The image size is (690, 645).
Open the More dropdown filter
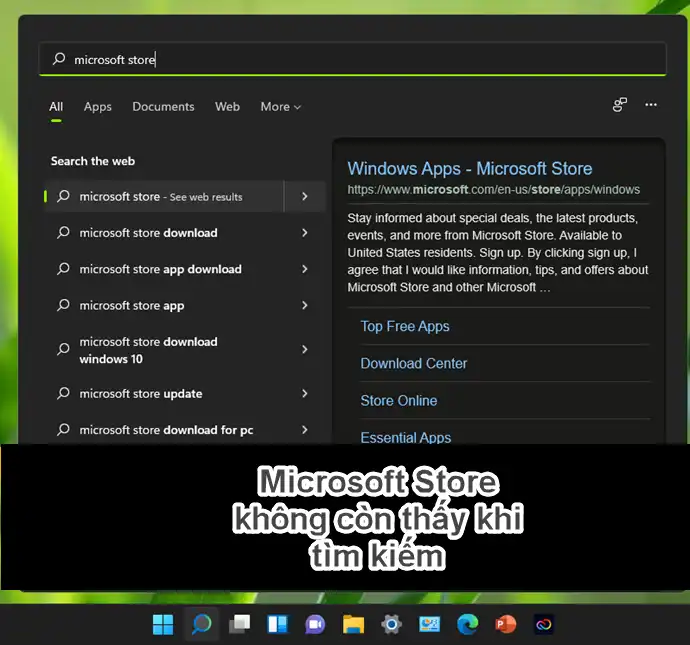[x=281, y=106]
